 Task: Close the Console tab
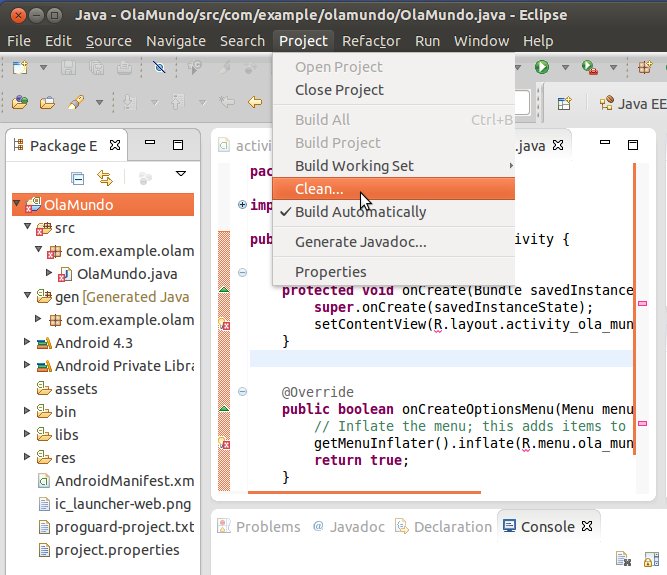(x=587, y=527)
